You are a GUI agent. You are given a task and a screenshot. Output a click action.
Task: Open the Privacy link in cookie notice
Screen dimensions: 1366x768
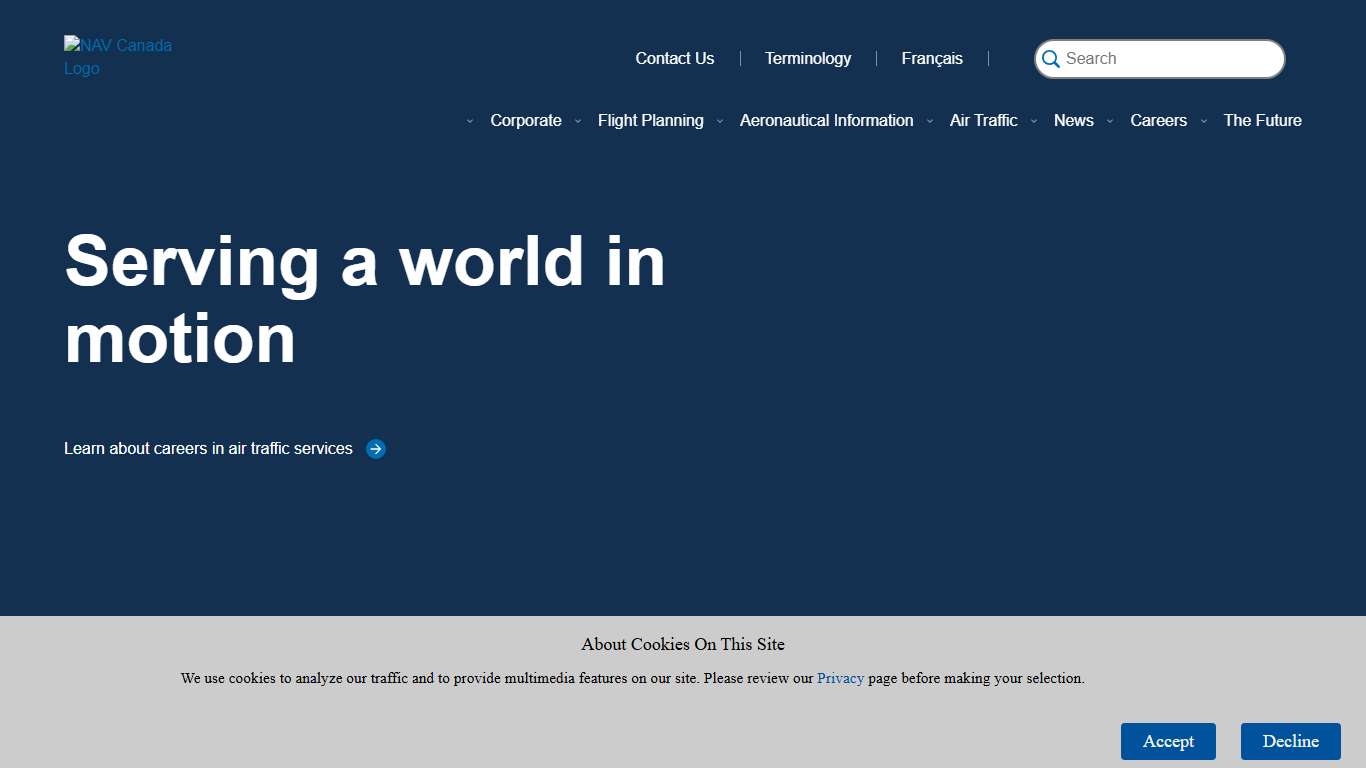coord(840,678)
